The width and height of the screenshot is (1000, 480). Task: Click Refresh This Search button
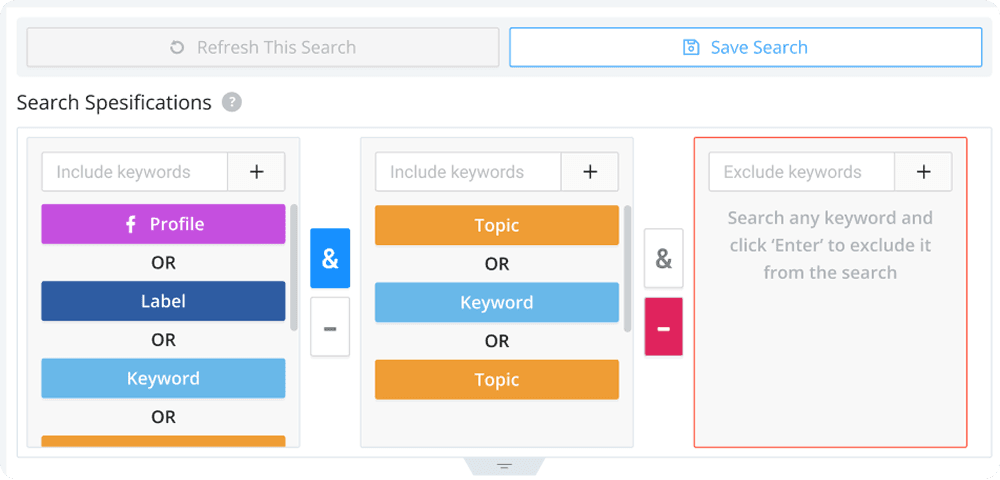[263, 47]
